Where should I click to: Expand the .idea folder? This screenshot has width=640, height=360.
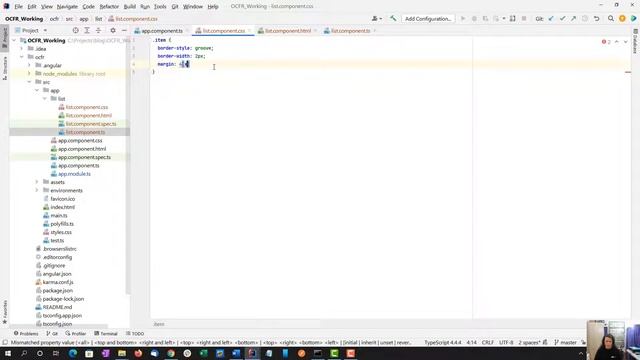pyautogui.click(x=22, y=49)
